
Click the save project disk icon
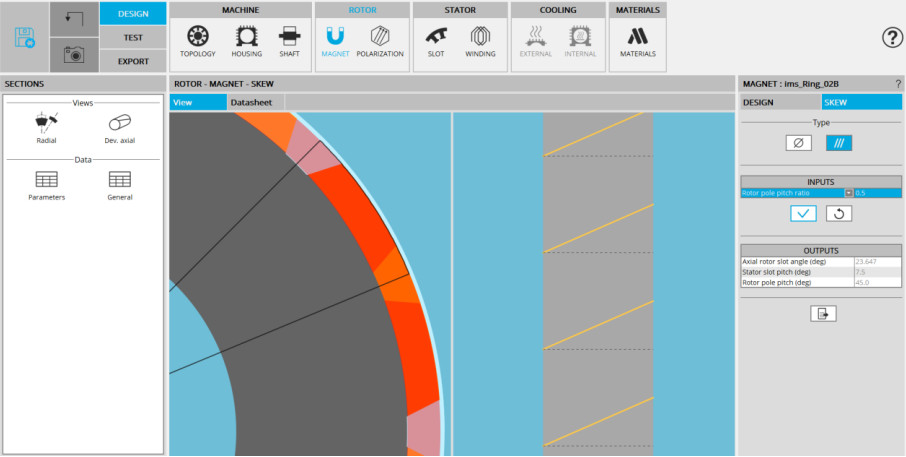(25, 37)
